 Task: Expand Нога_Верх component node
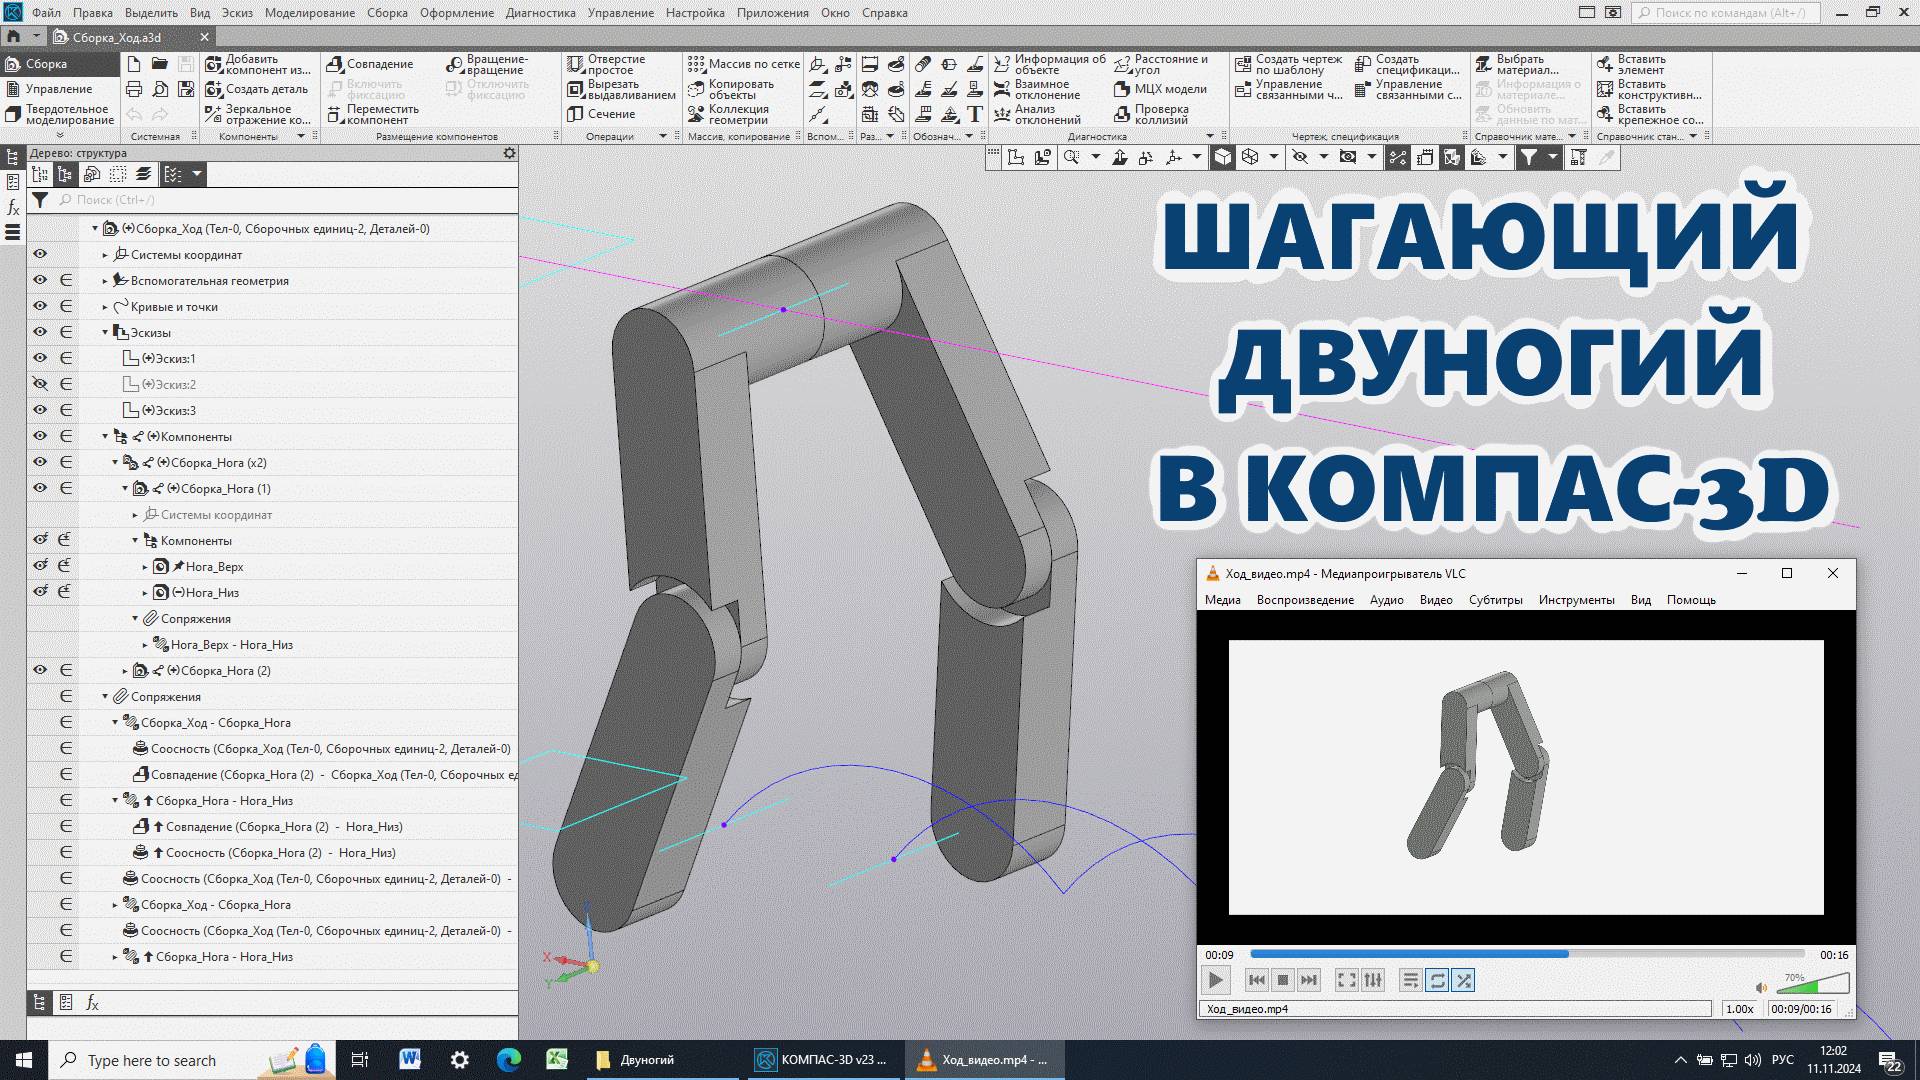pos(145,566)
